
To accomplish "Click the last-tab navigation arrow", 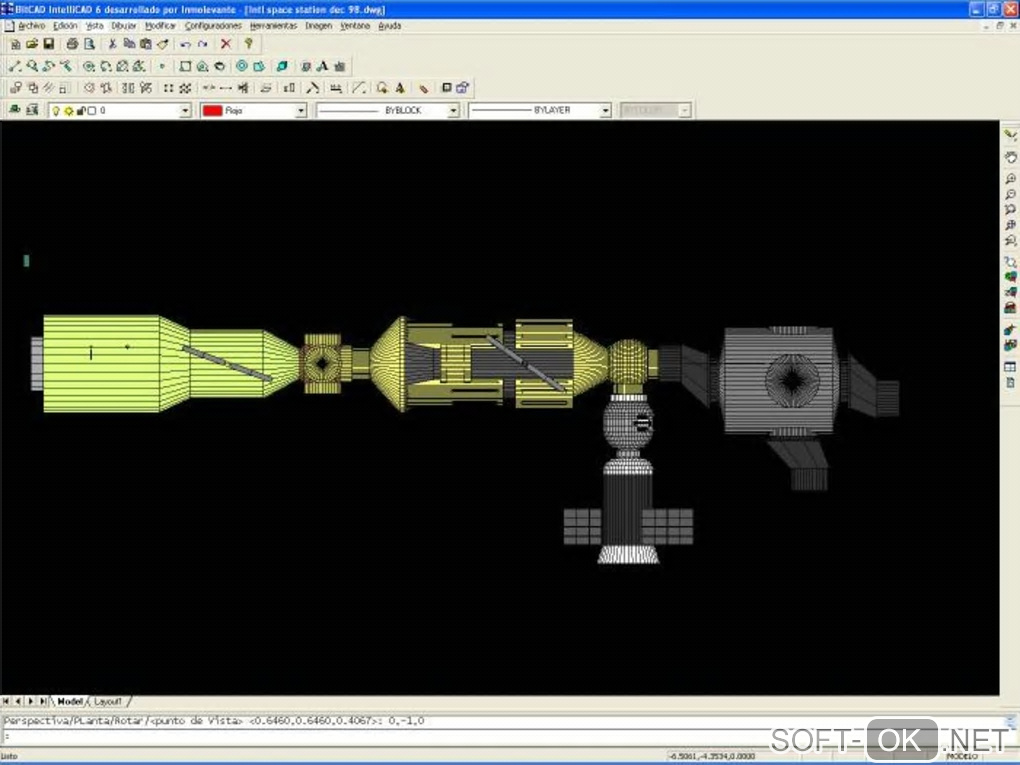I will (43, 701).
